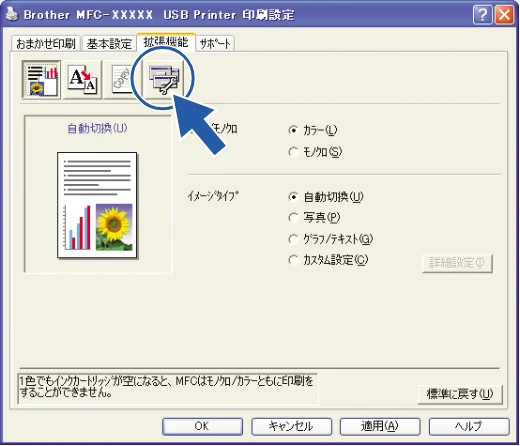Switch to the 基本設定 tab
The image size is (520, 446).
tap(109, 44)
